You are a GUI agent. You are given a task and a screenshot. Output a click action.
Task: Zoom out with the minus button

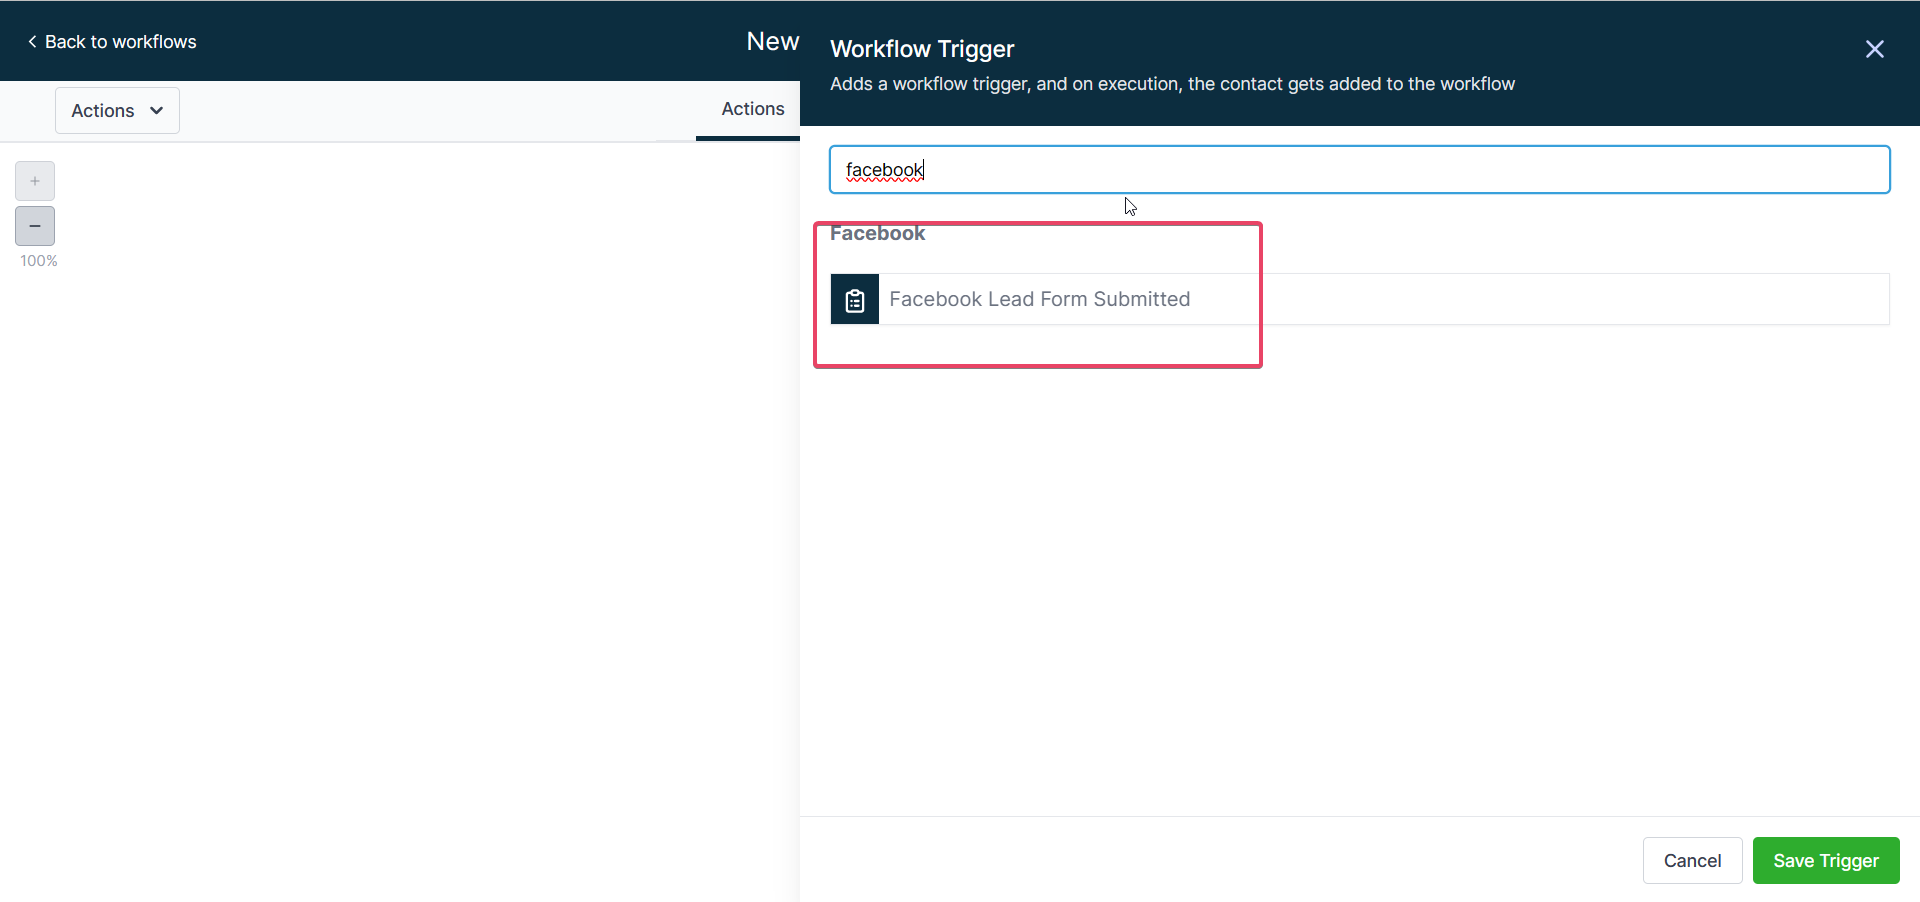35,226
